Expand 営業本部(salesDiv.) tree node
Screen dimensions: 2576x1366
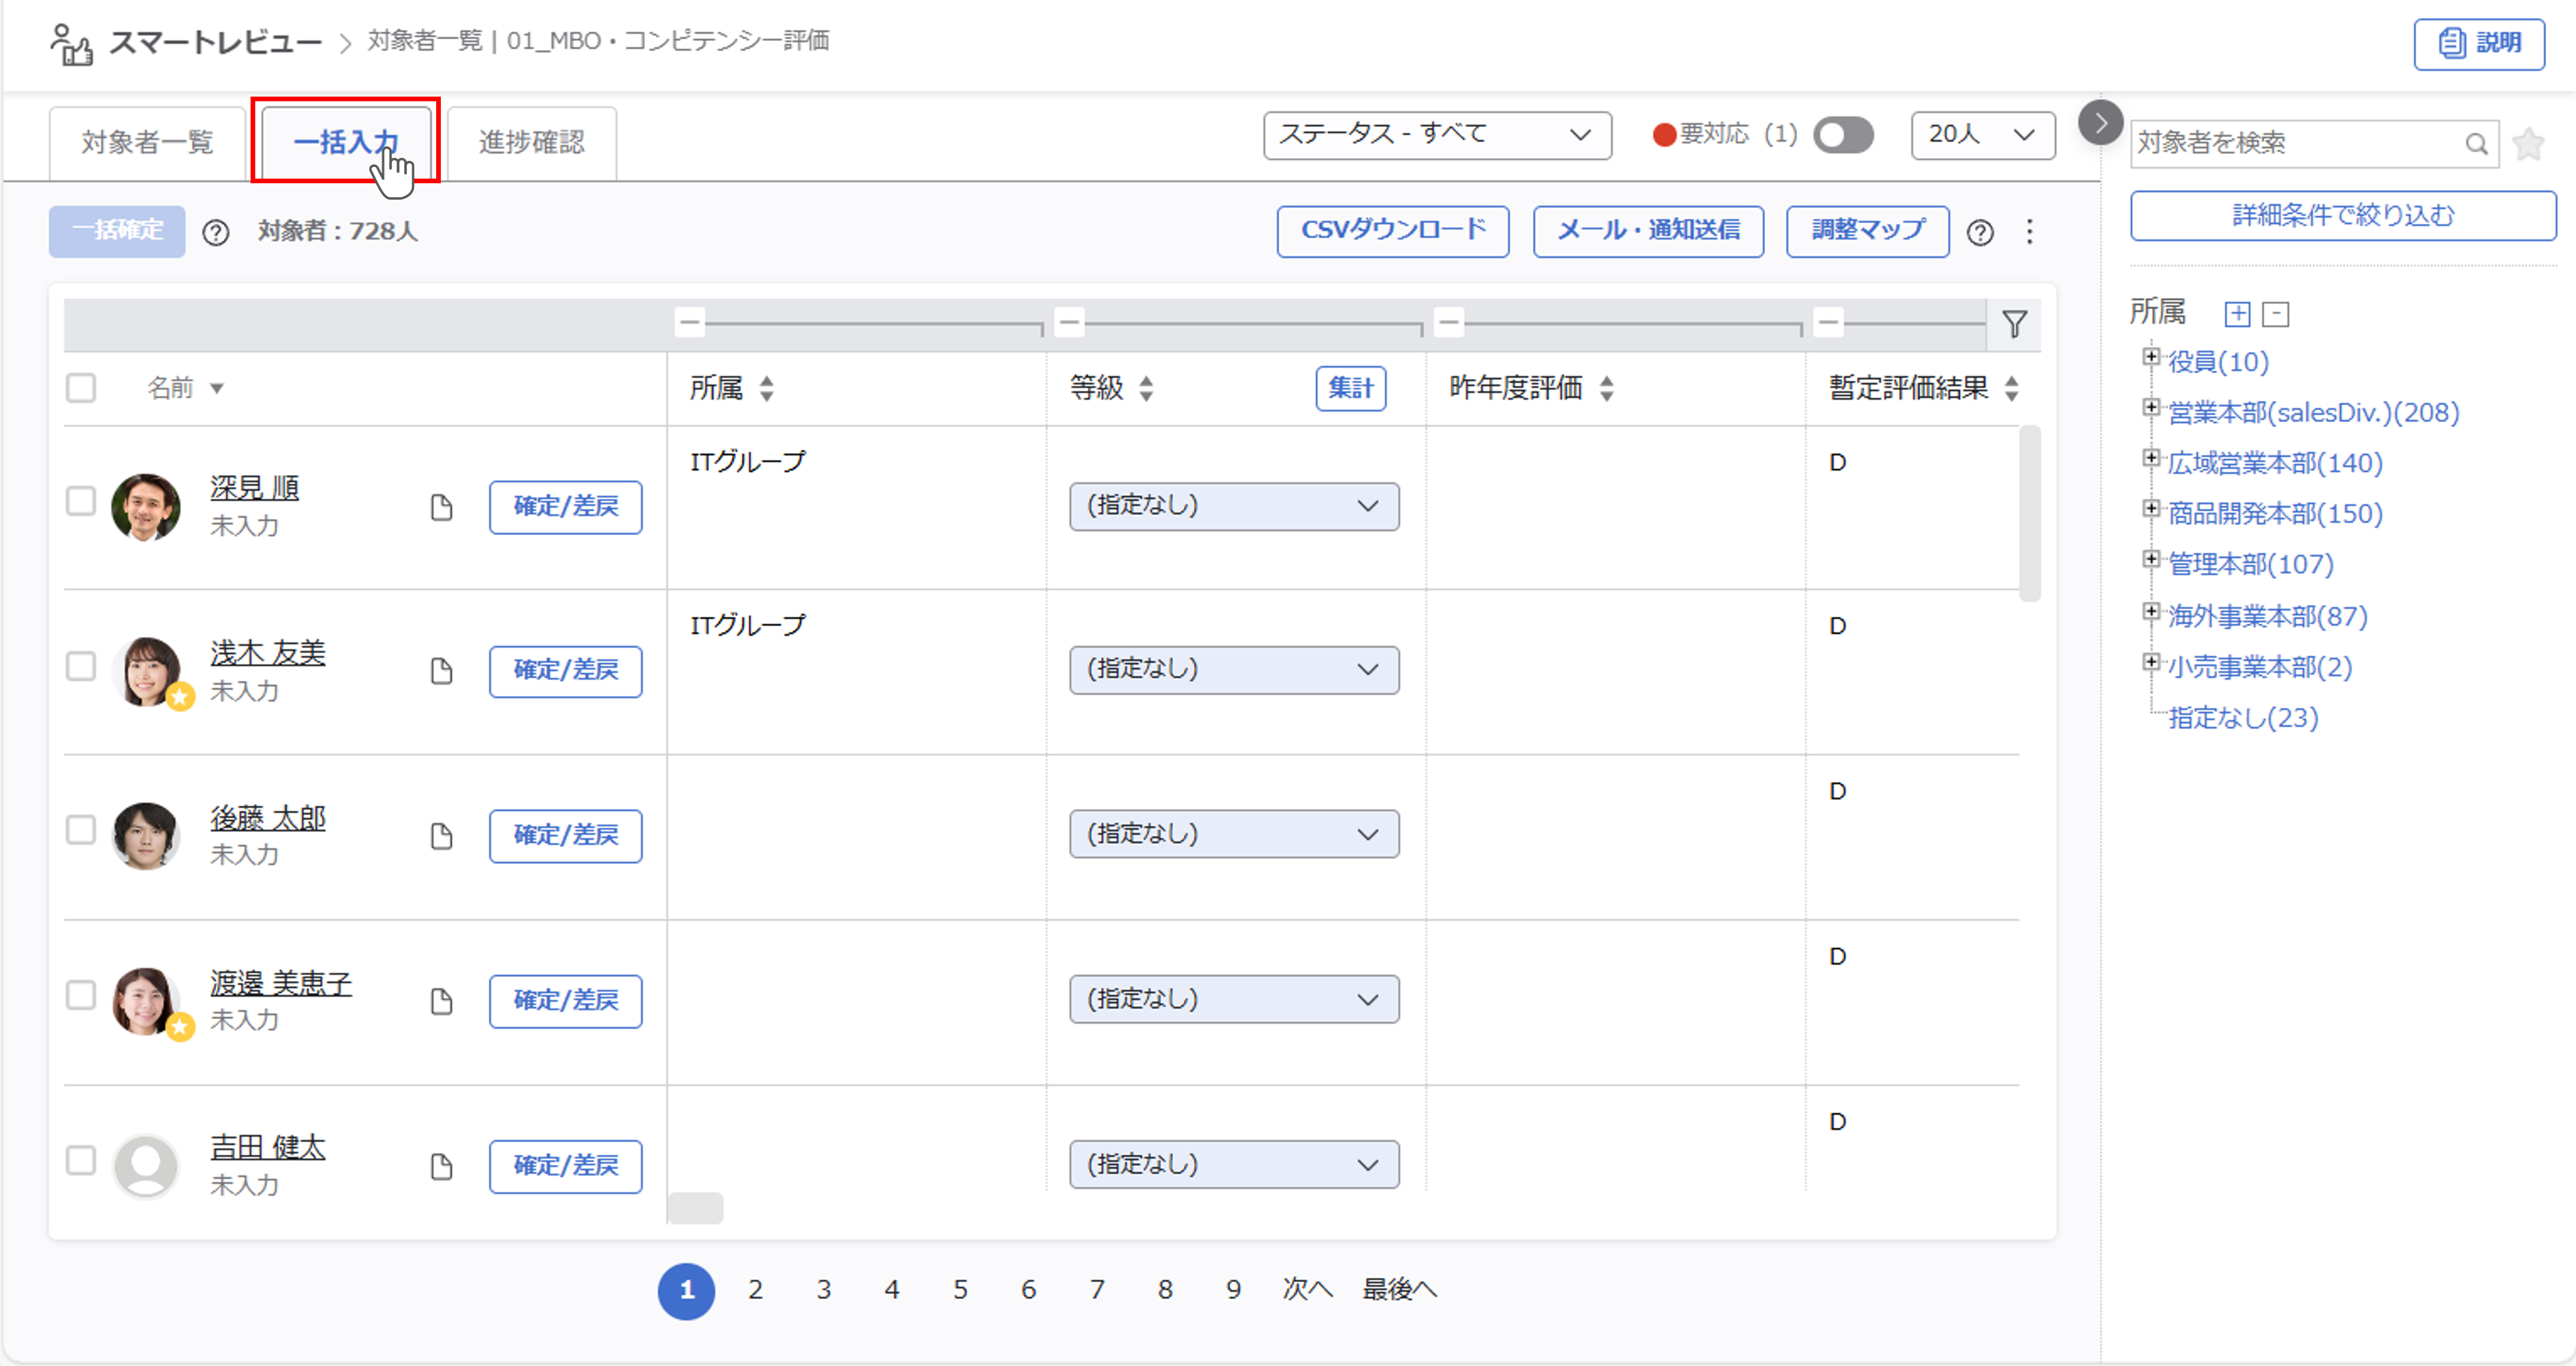pos(2151,408)
